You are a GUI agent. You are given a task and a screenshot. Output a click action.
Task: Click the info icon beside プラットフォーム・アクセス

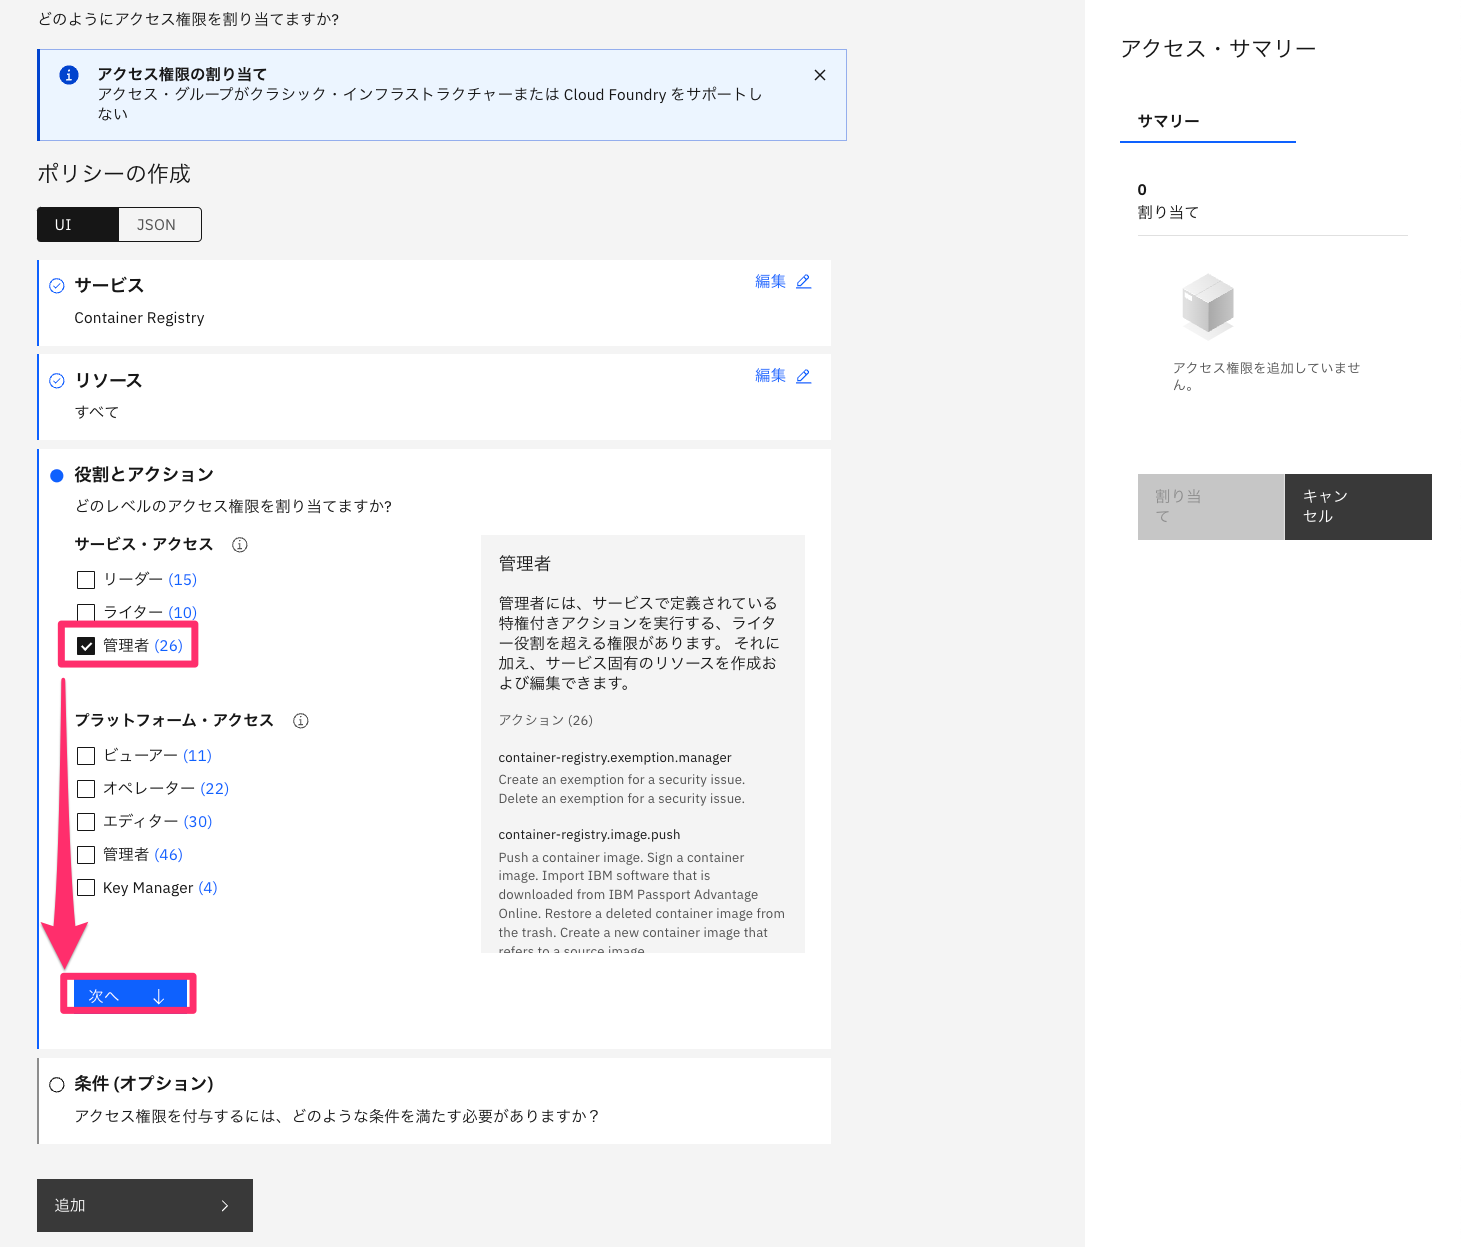[x=300, y=720]
